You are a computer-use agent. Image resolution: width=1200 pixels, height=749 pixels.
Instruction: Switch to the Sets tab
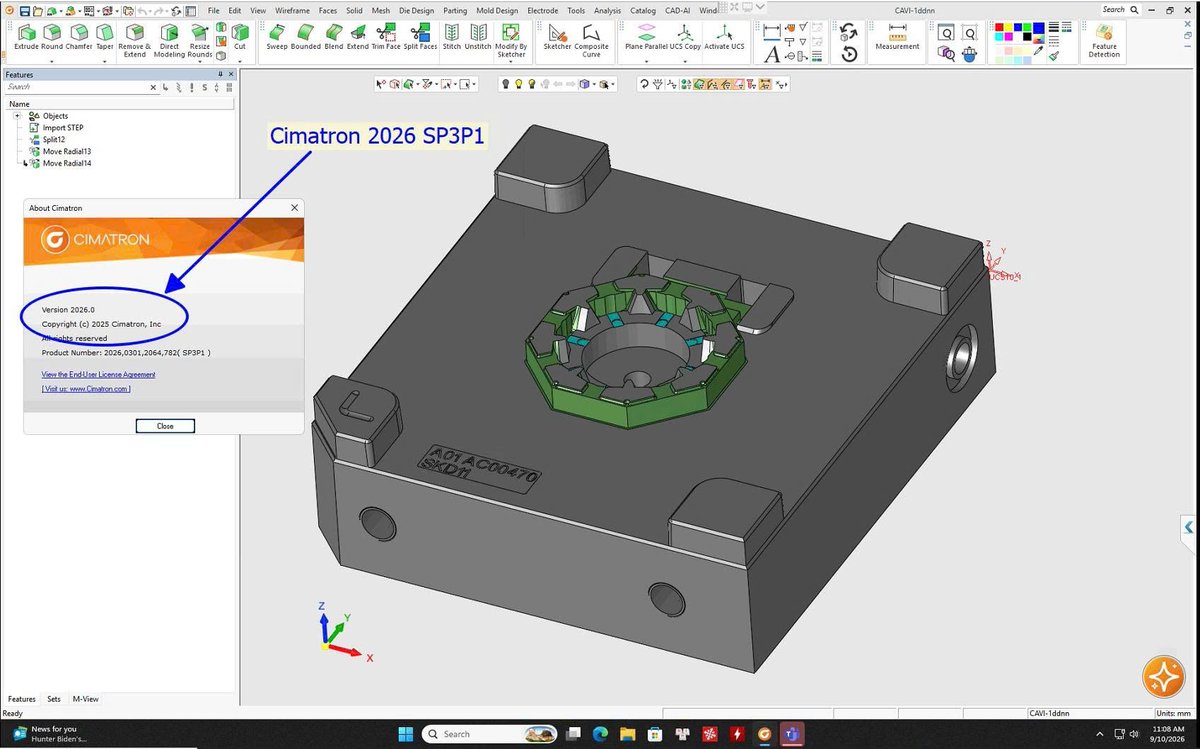point(54,699)
